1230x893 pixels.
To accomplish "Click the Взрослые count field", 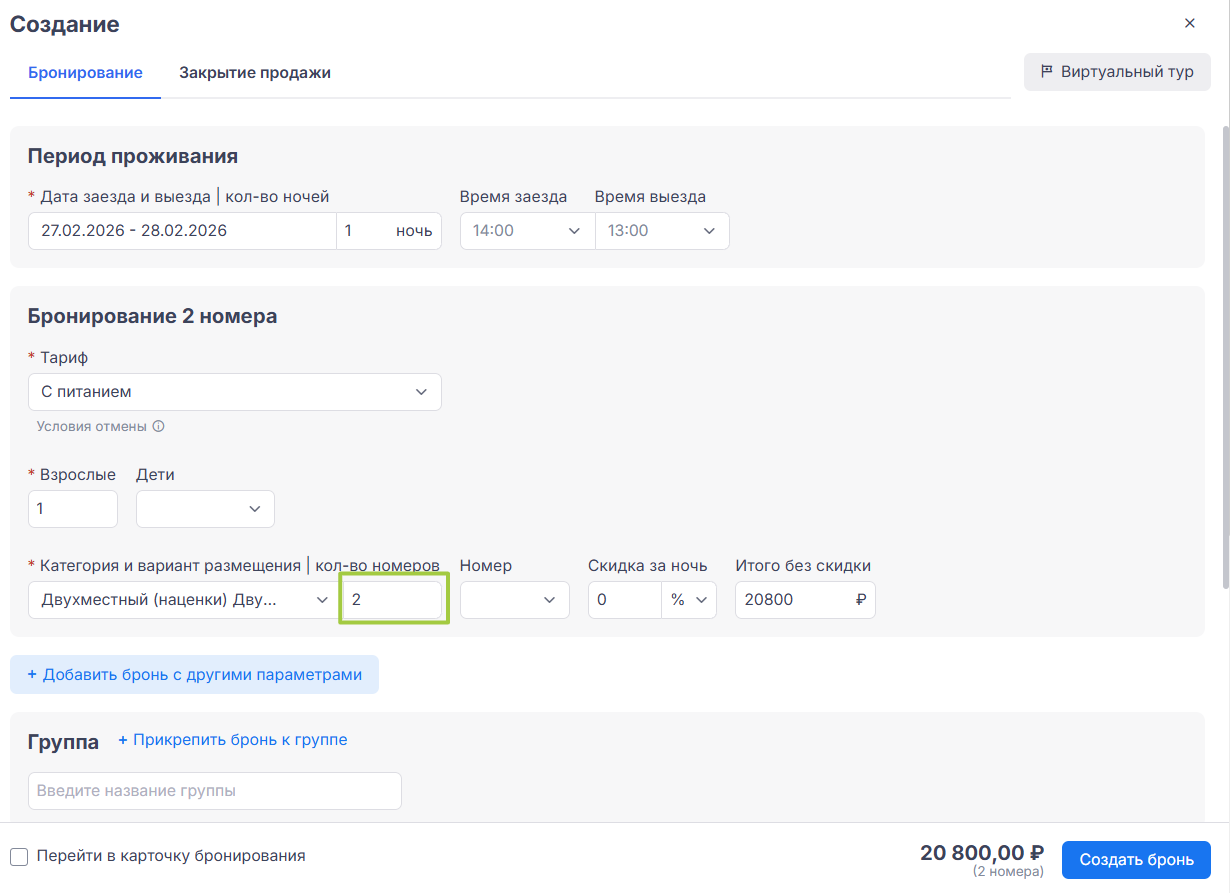I will click(x=72, y=509).
